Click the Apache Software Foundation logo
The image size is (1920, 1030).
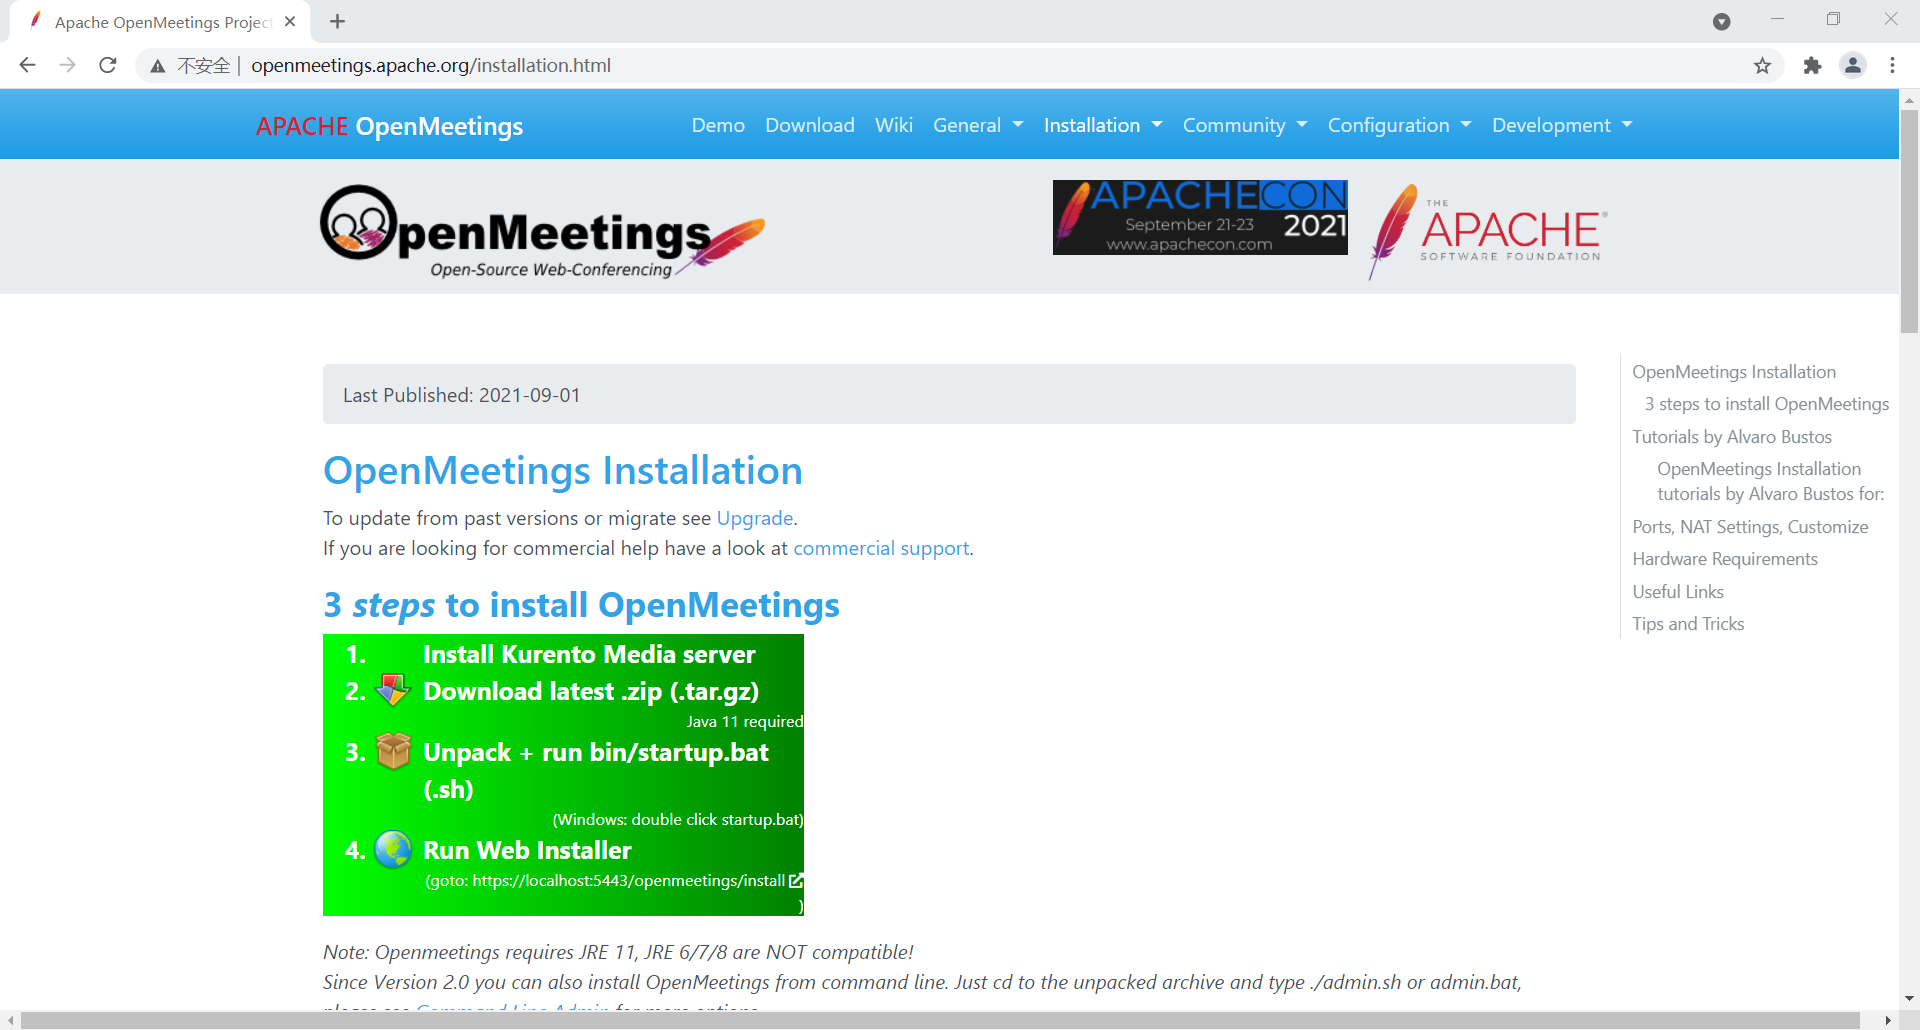1488,231
